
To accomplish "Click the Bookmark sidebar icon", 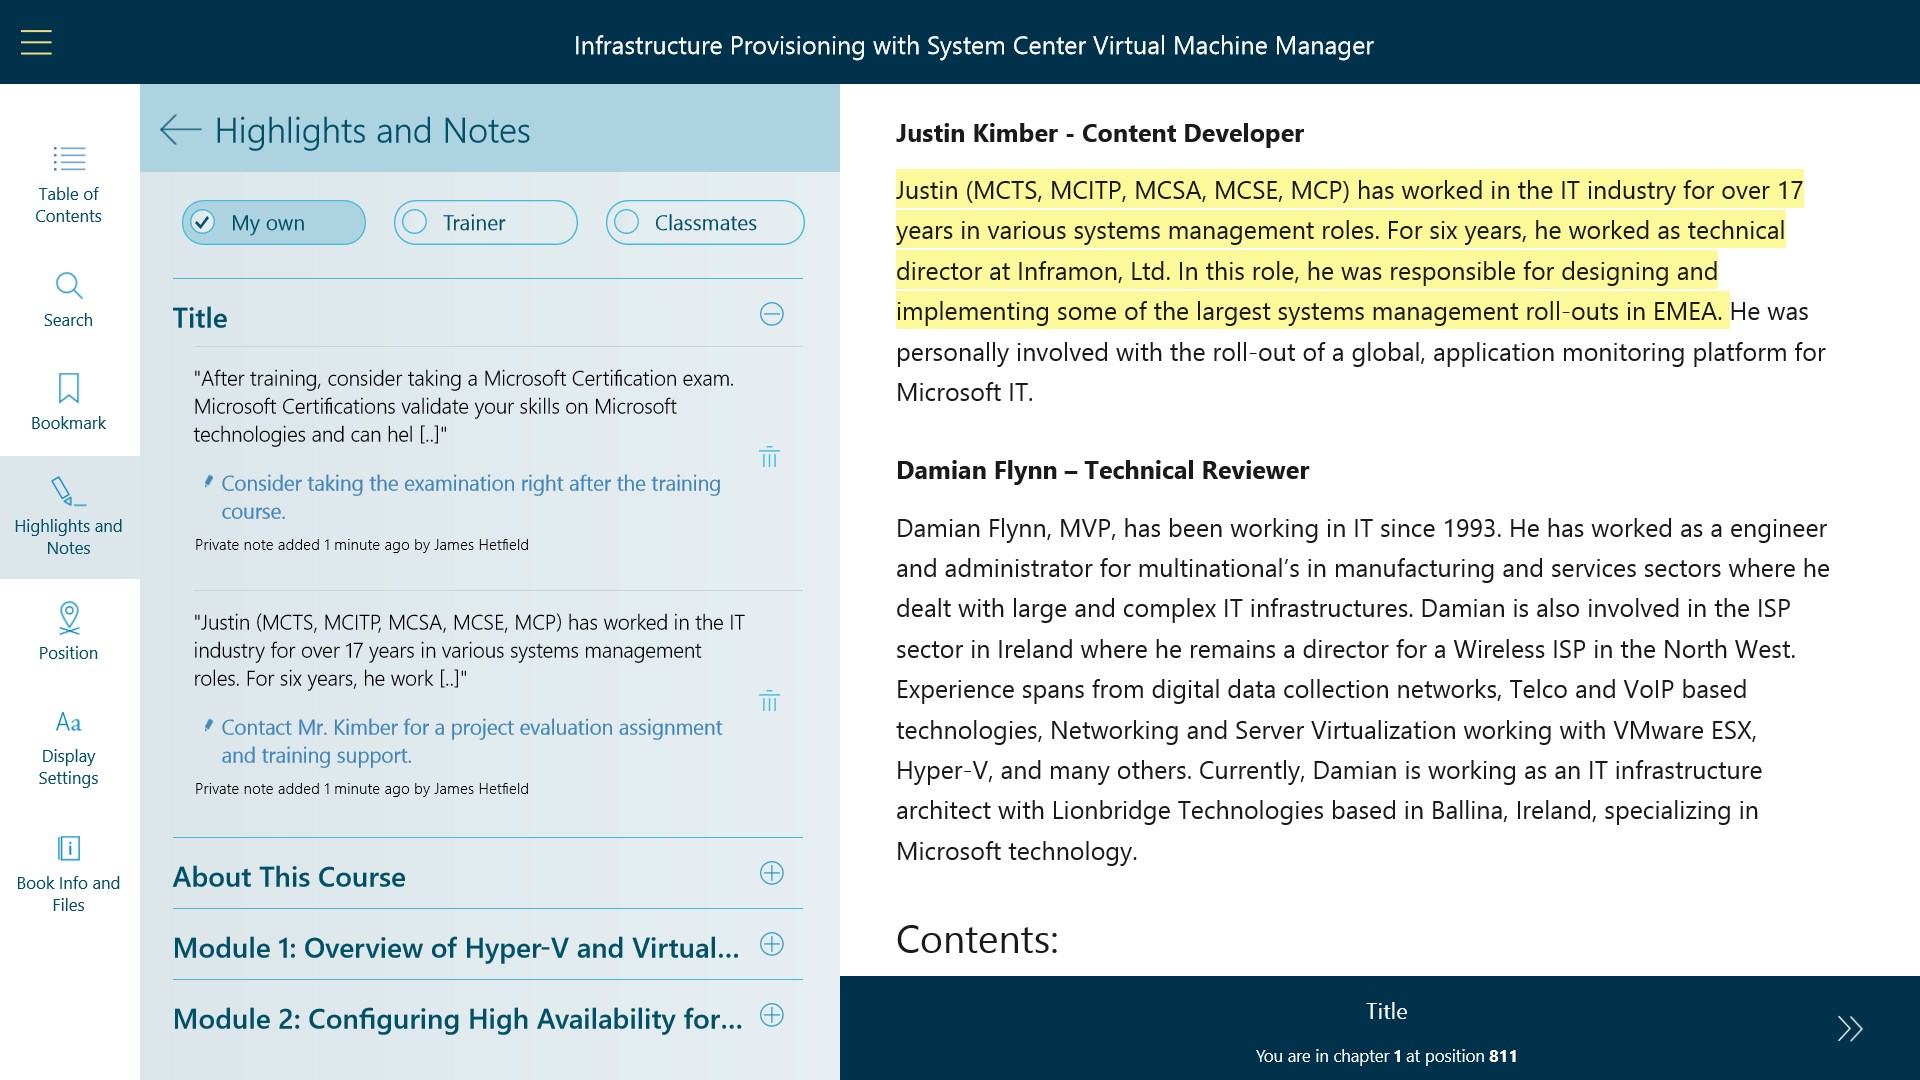I will tap(68, 401).
